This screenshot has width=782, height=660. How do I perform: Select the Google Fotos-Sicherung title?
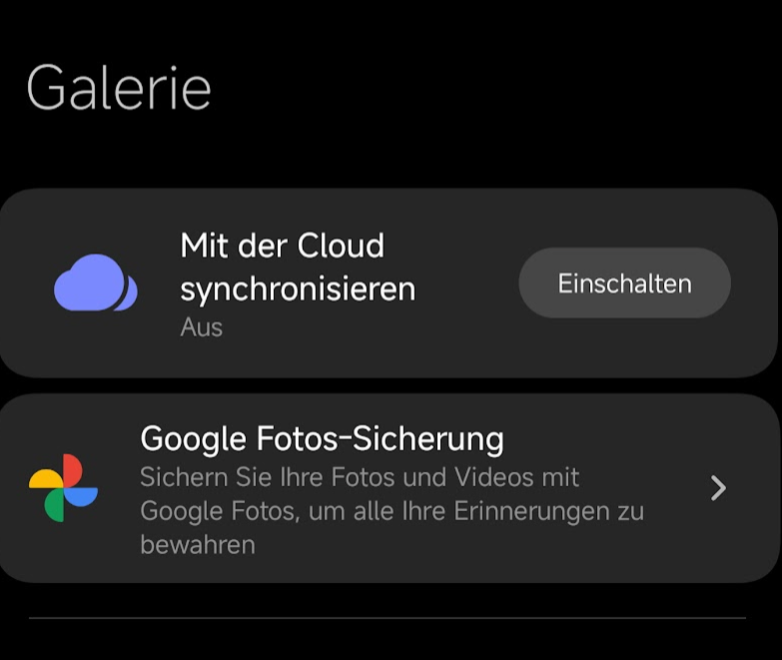pyautogui.click(x=322, y=439)
